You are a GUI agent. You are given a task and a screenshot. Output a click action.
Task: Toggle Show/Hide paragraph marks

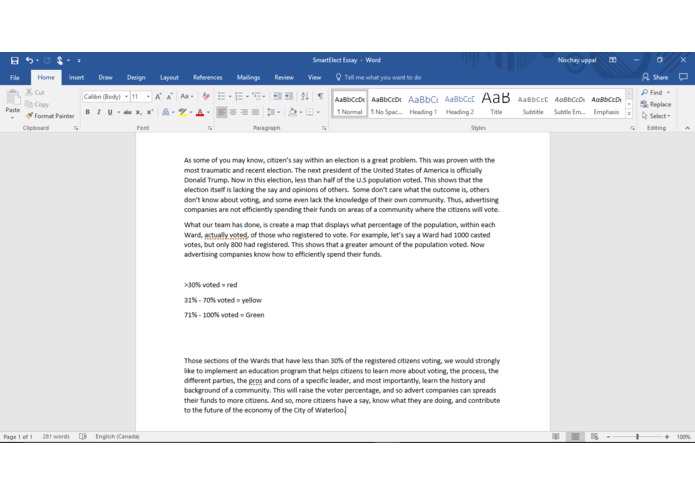coord(320,96)
